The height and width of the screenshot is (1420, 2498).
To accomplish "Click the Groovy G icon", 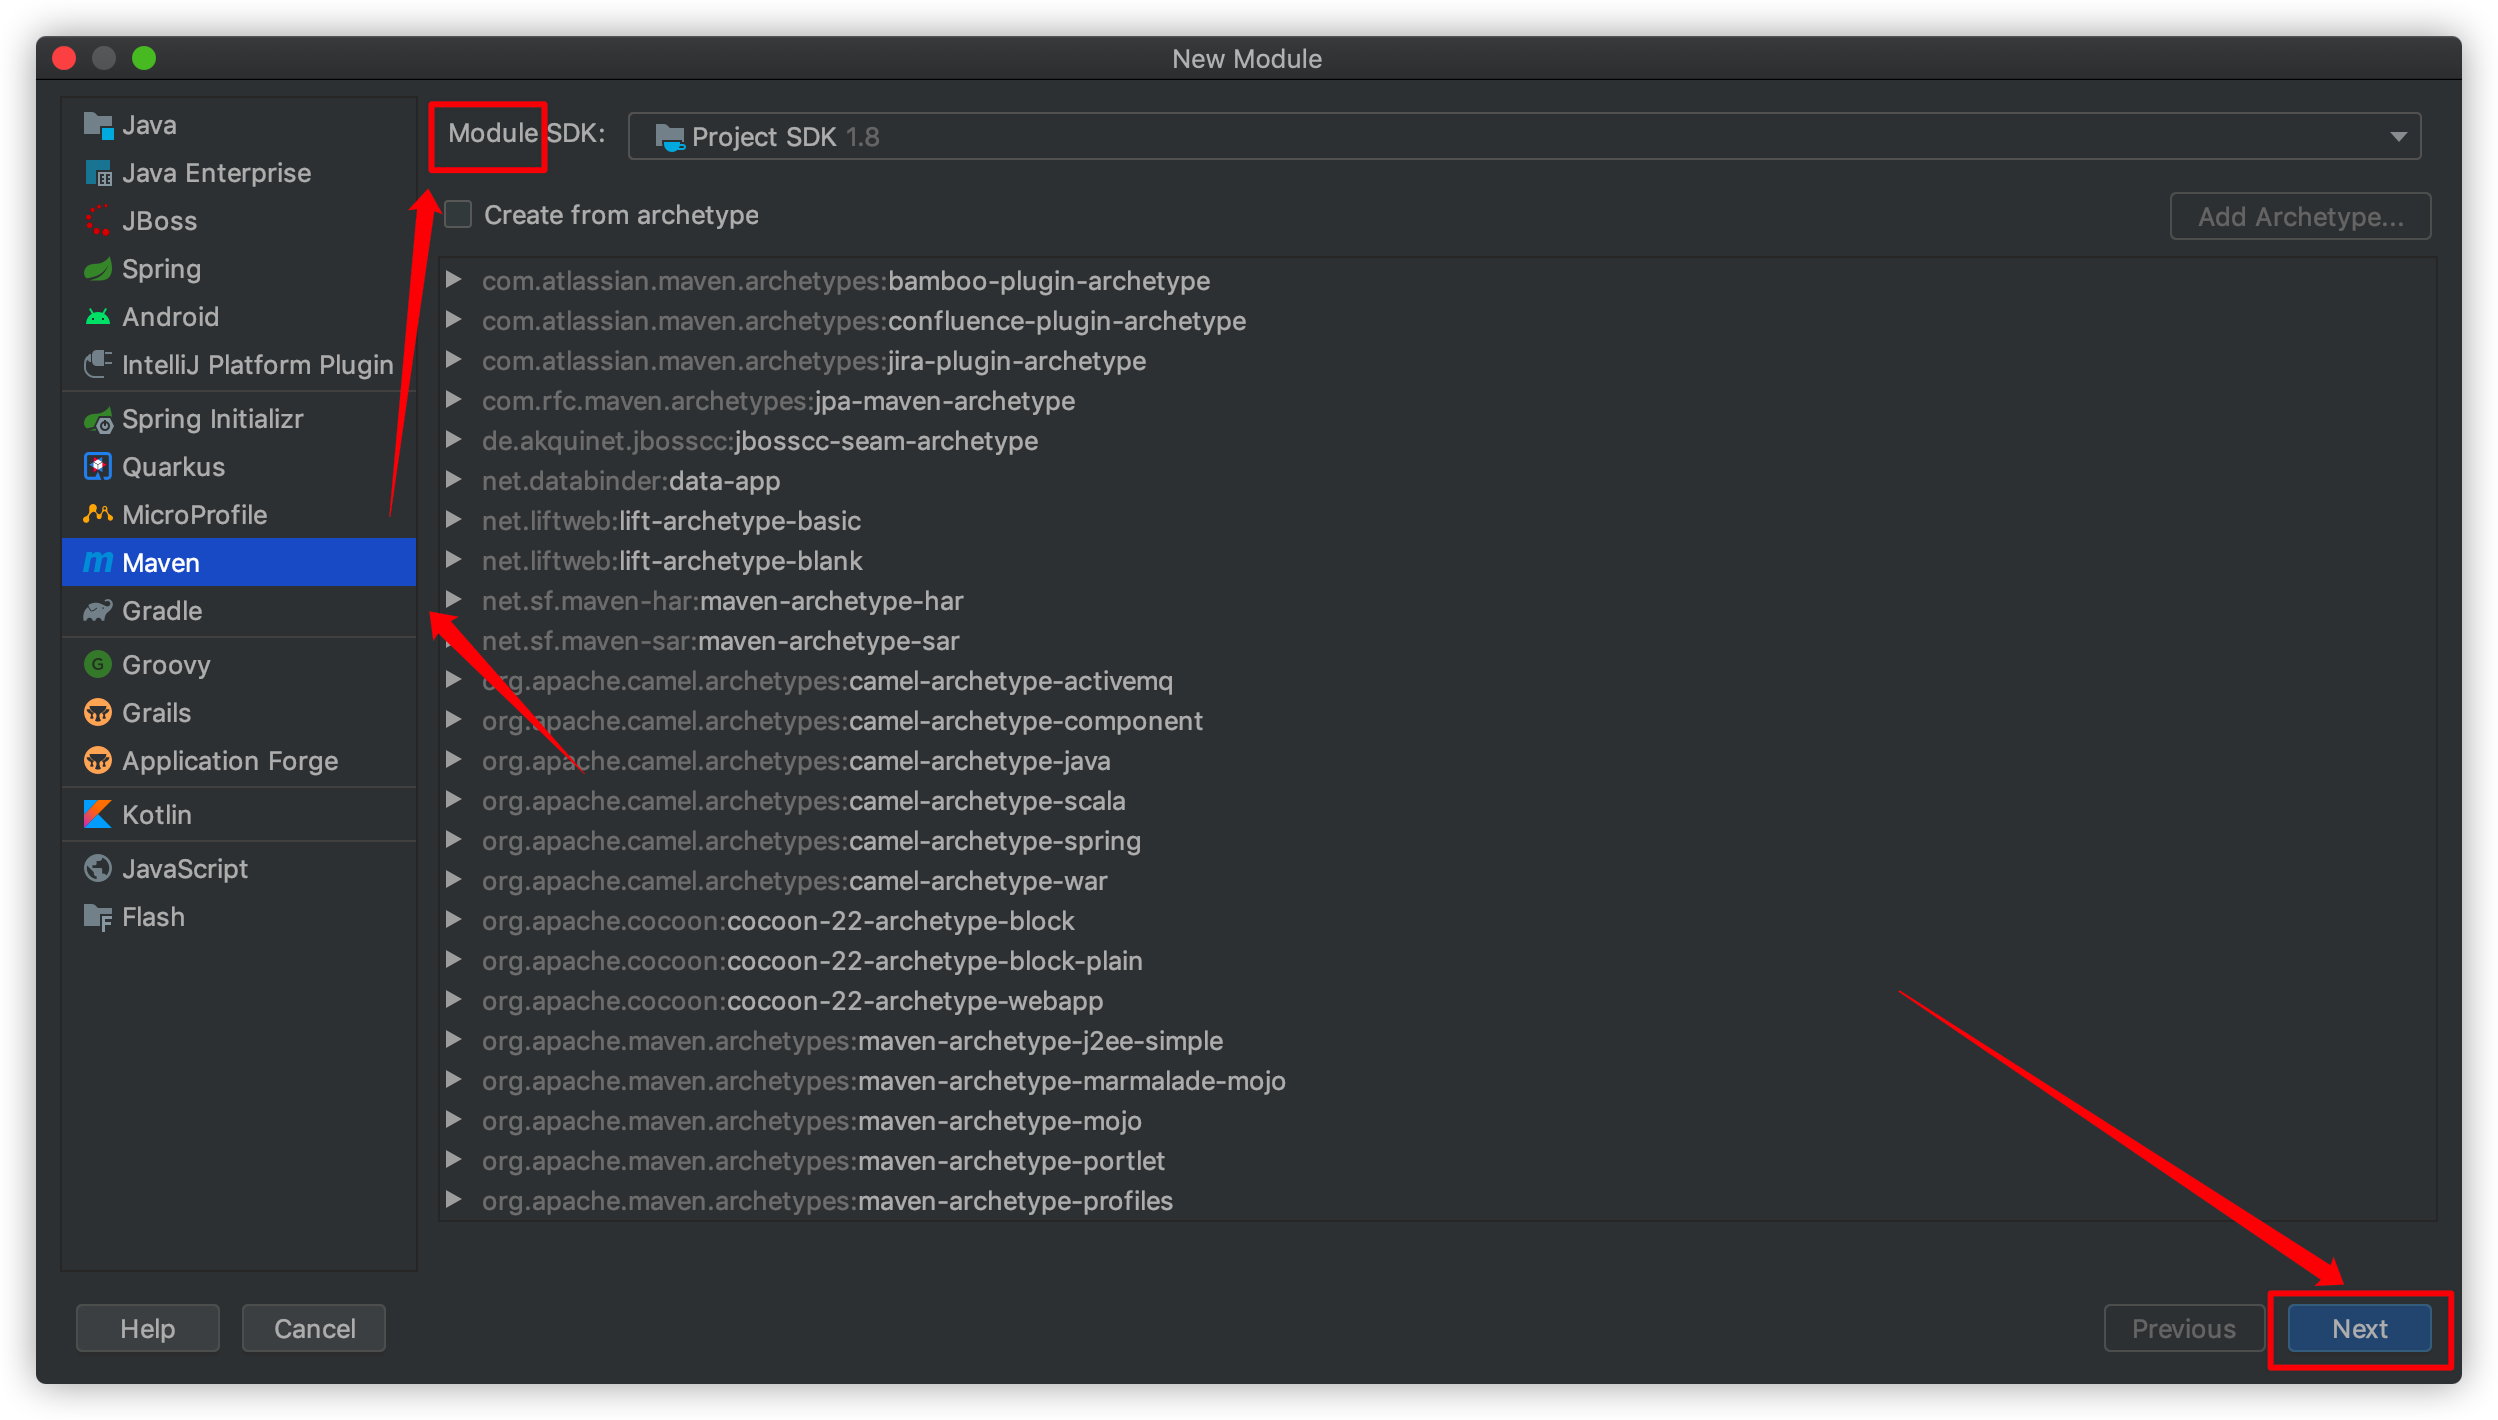I will (x=98, y=665).
